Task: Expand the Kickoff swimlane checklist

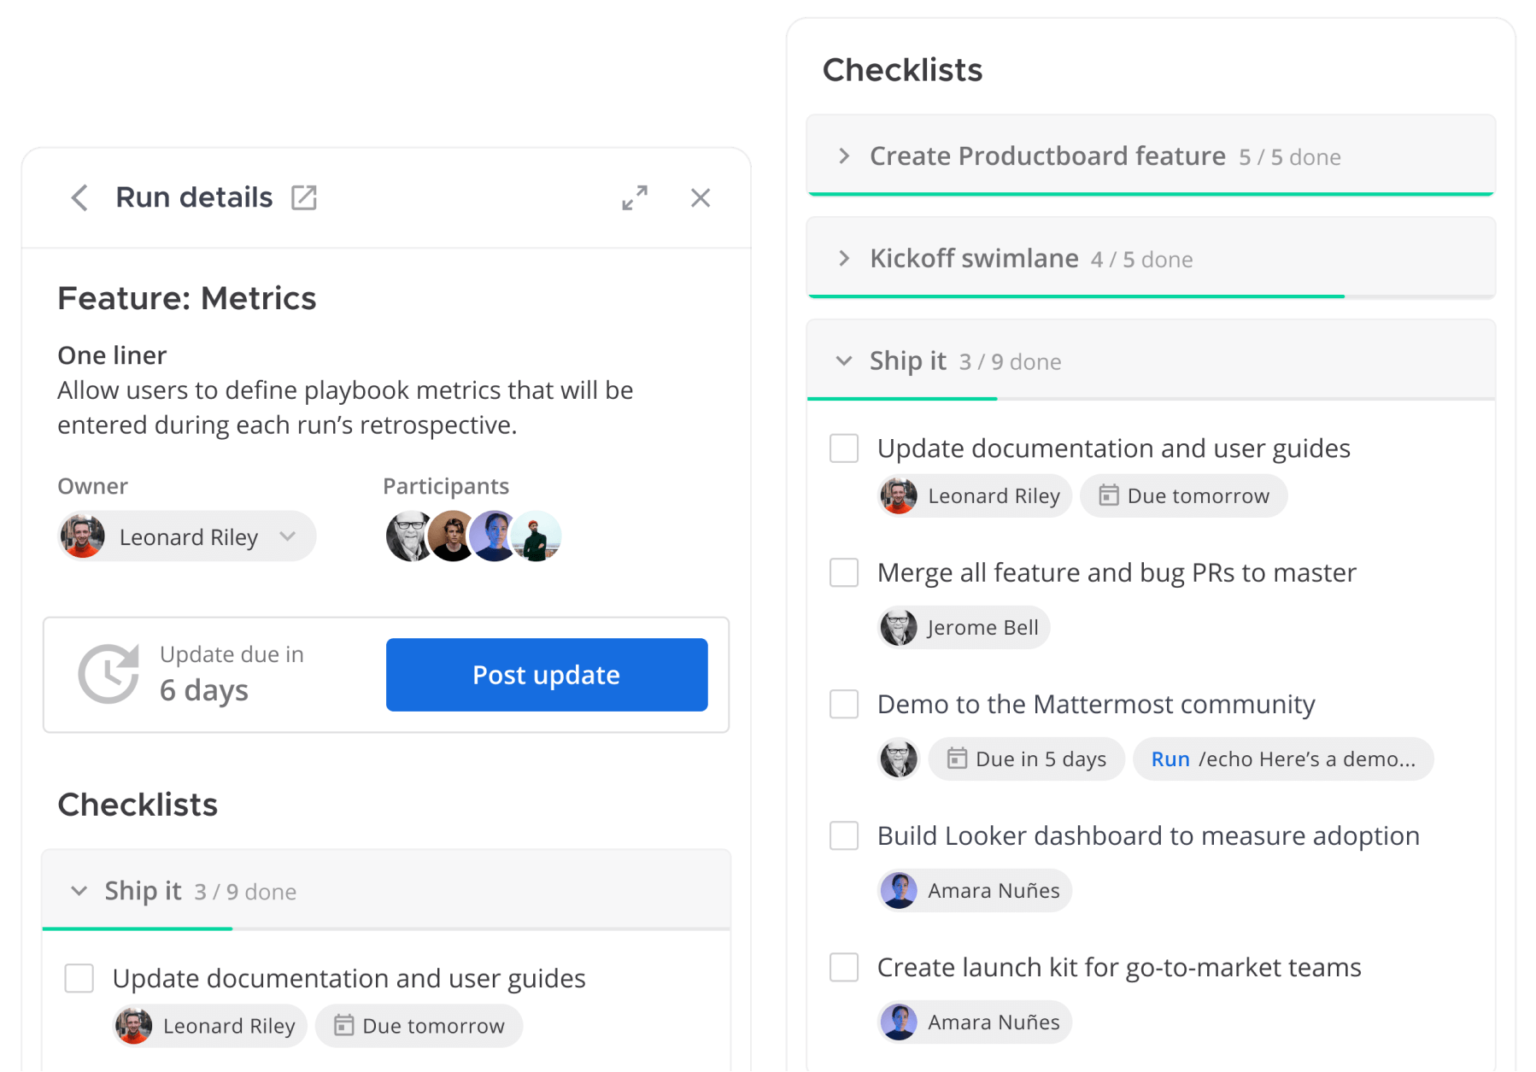Action: (x=843, y=258)
